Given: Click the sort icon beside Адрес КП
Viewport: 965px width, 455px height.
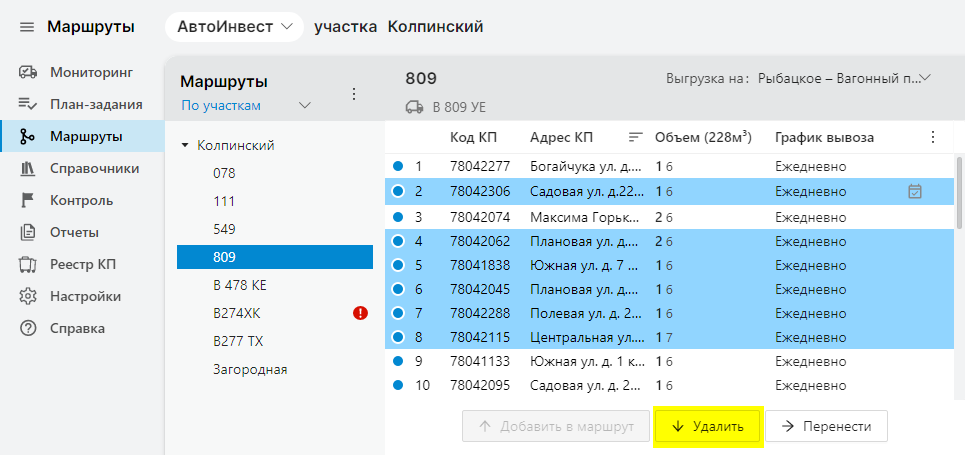Looking at the screenshot, I should coord(635,137).
